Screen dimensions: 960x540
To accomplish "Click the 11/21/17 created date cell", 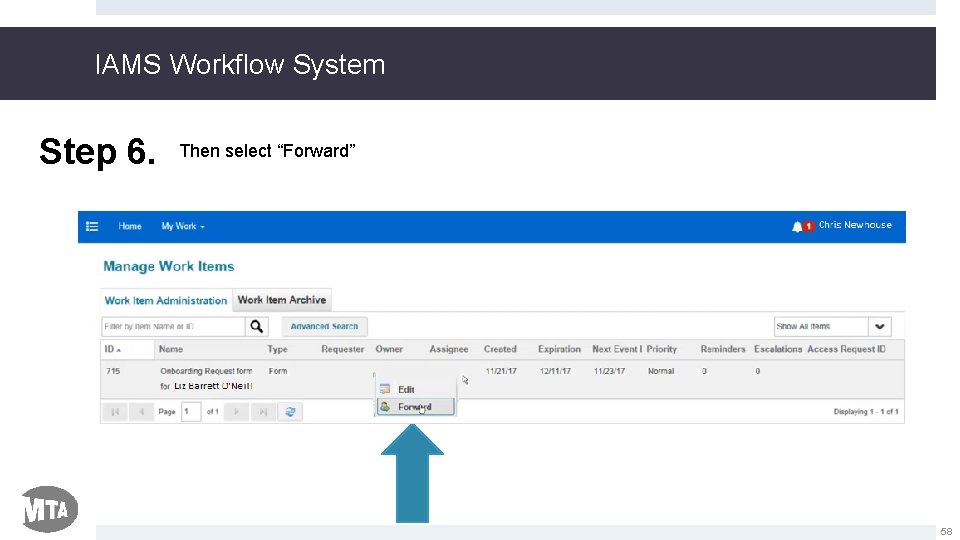I will (501, 371).
